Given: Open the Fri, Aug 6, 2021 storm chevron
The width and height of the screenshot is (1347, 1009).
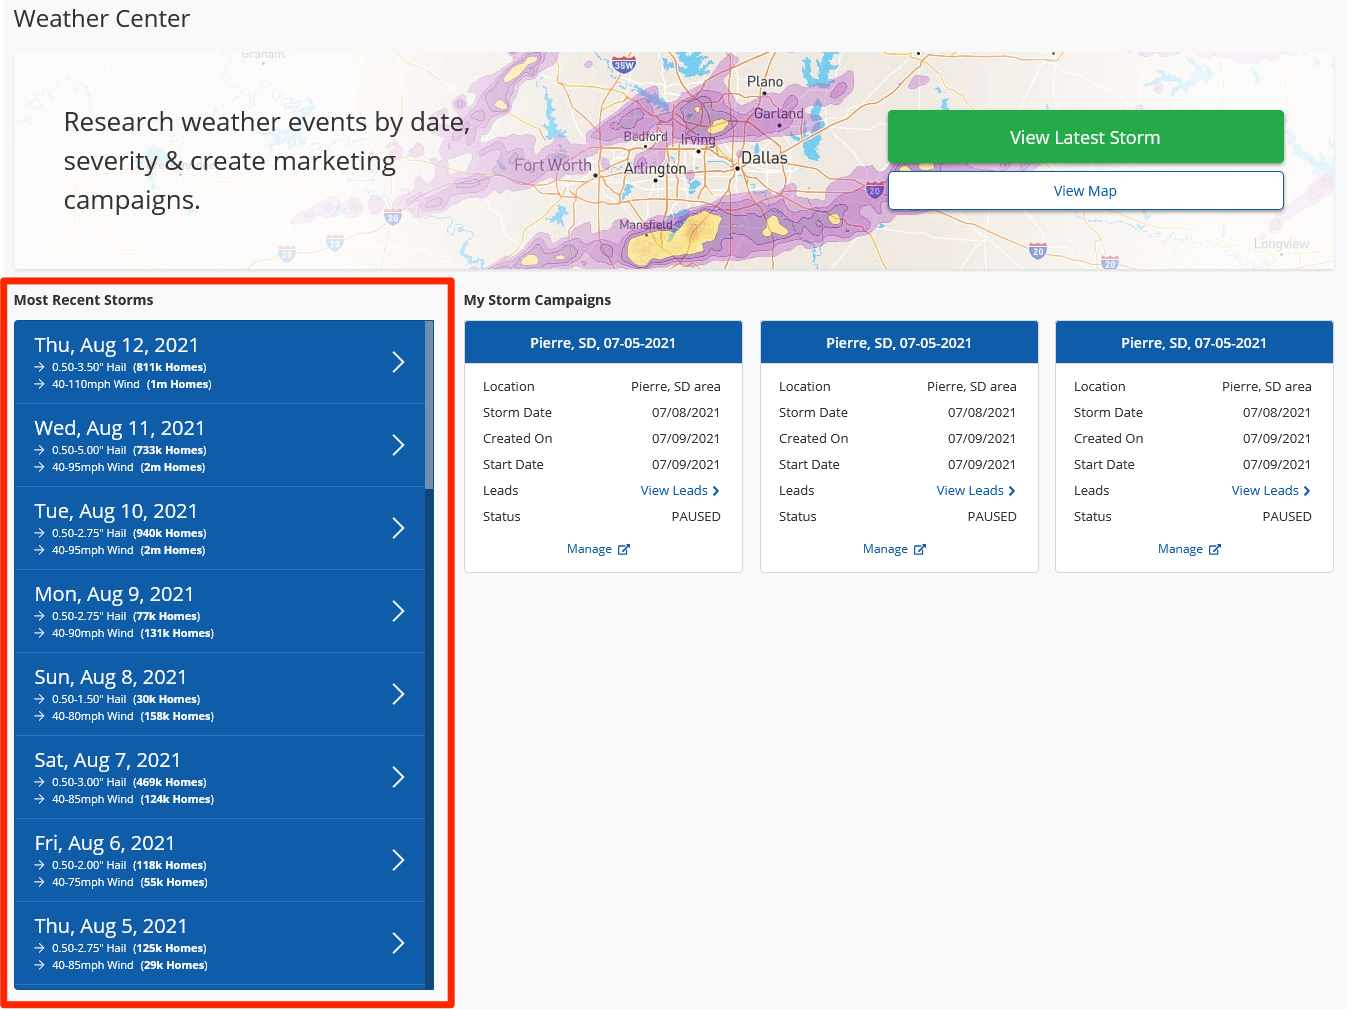Looking at the screenshot, I should coord(398,860).
